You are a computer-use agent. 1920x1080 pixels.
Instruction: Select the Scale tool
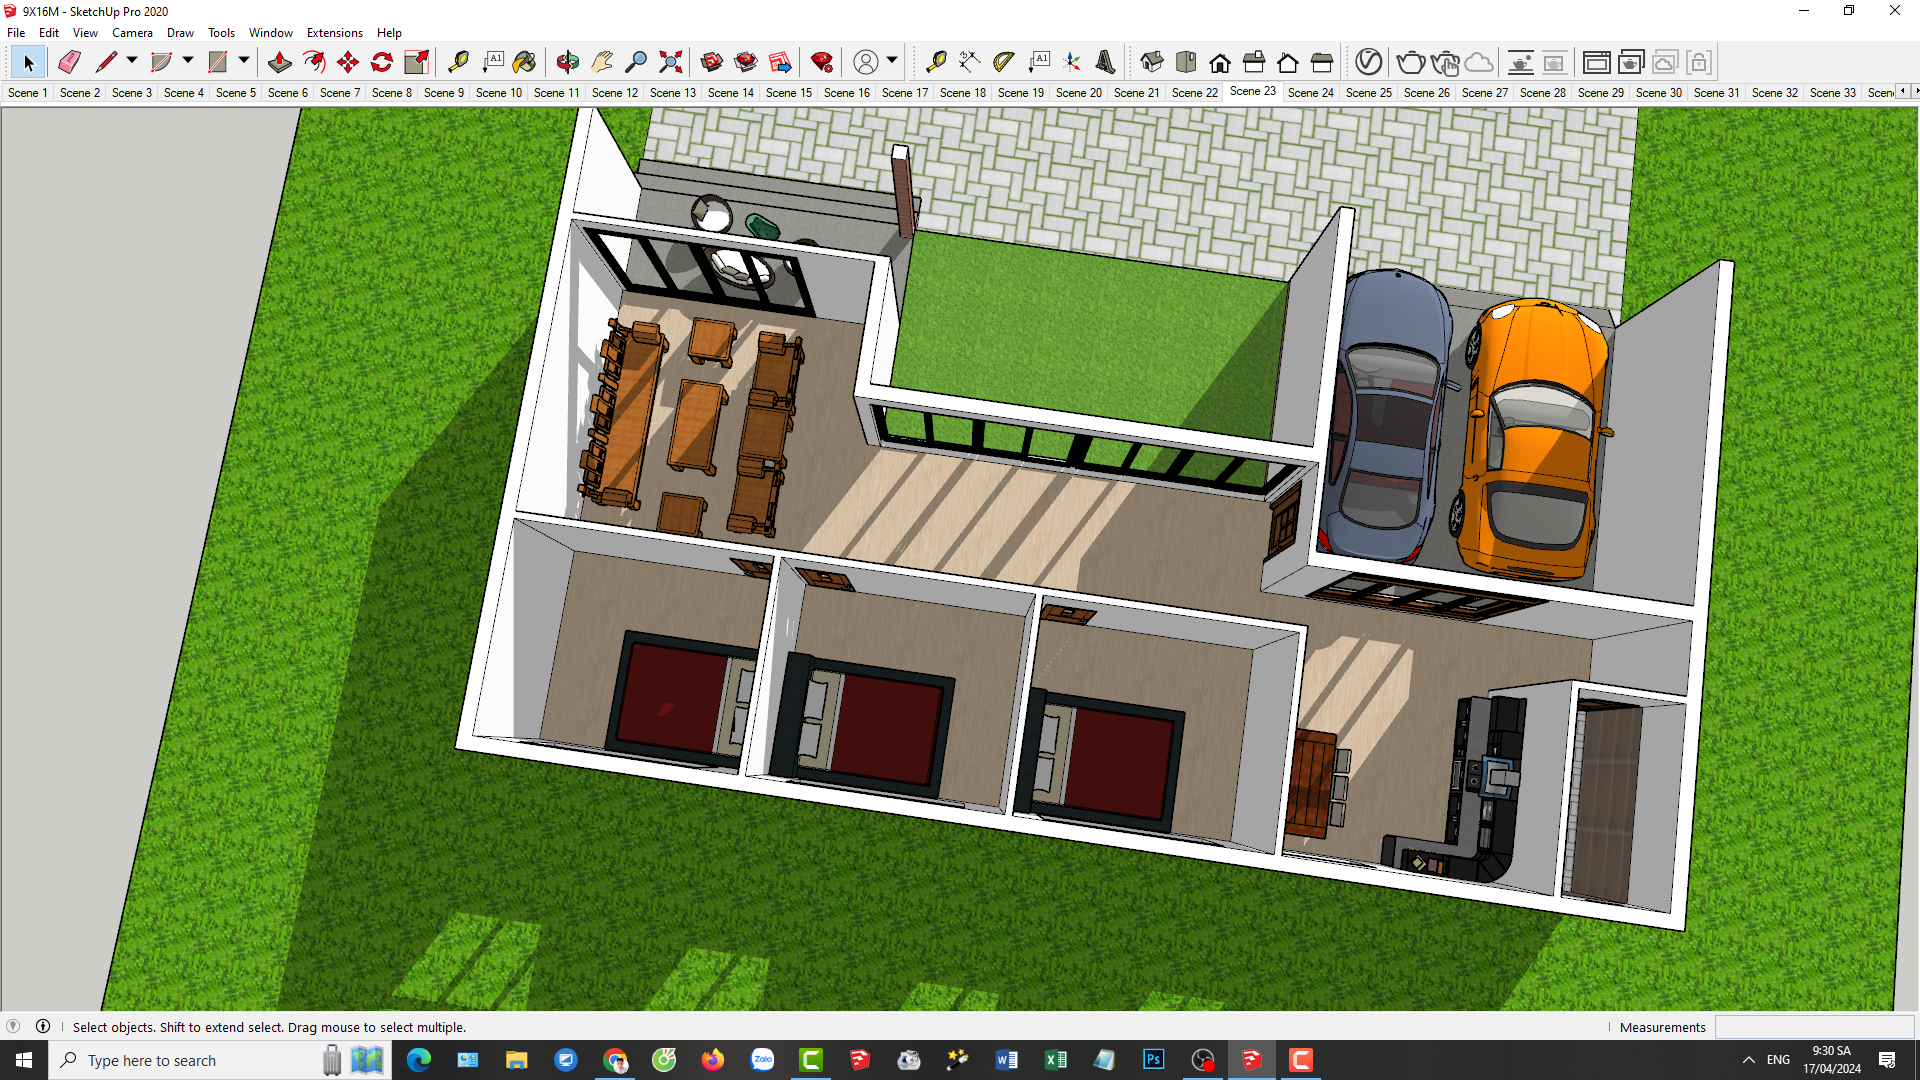click(x=417, y=62)
